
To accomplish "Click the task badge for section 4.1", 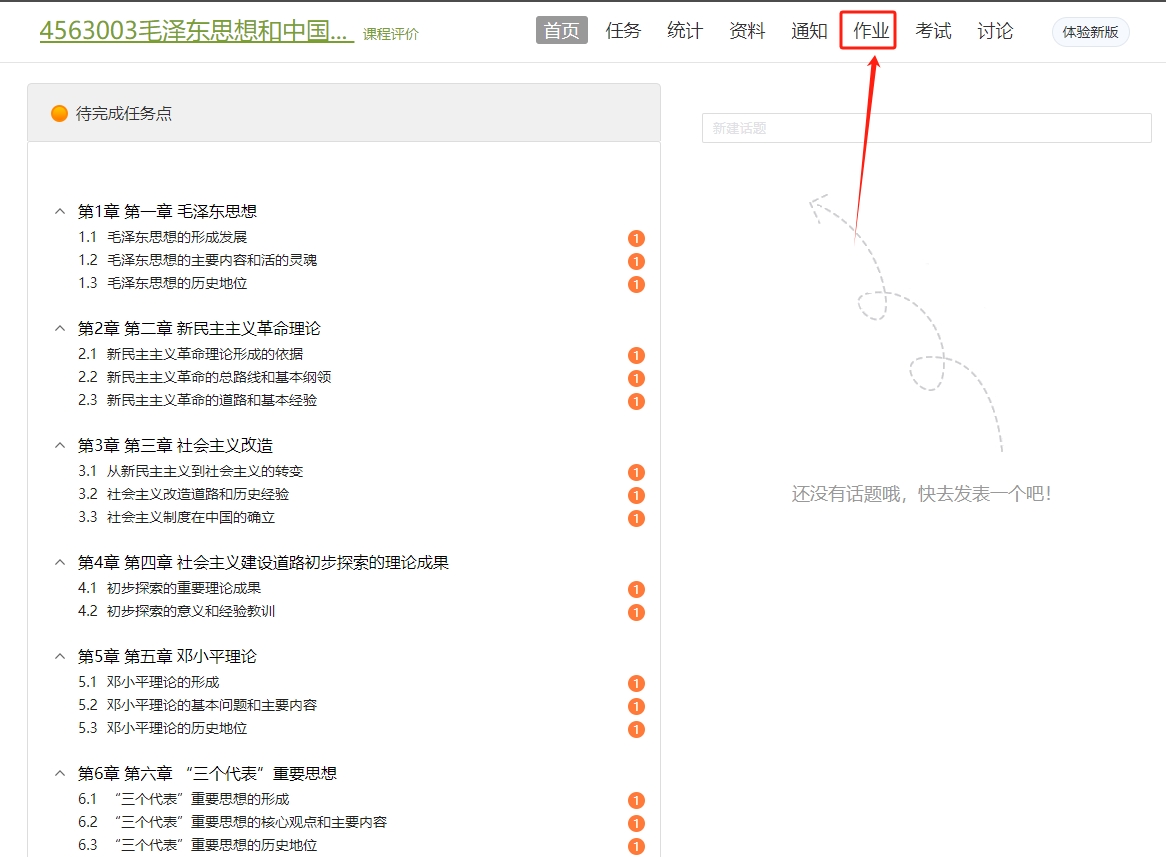I will [x=636, y=589].
